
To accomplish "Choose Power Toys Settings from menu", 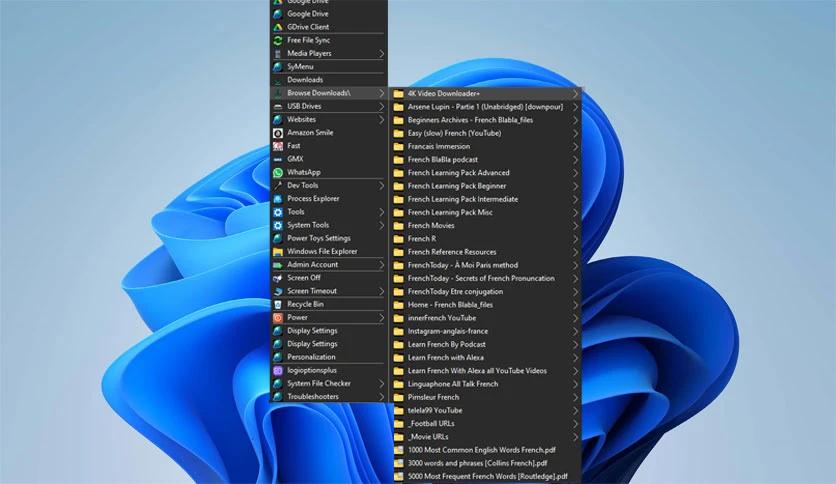I will [x=329, y=238].
